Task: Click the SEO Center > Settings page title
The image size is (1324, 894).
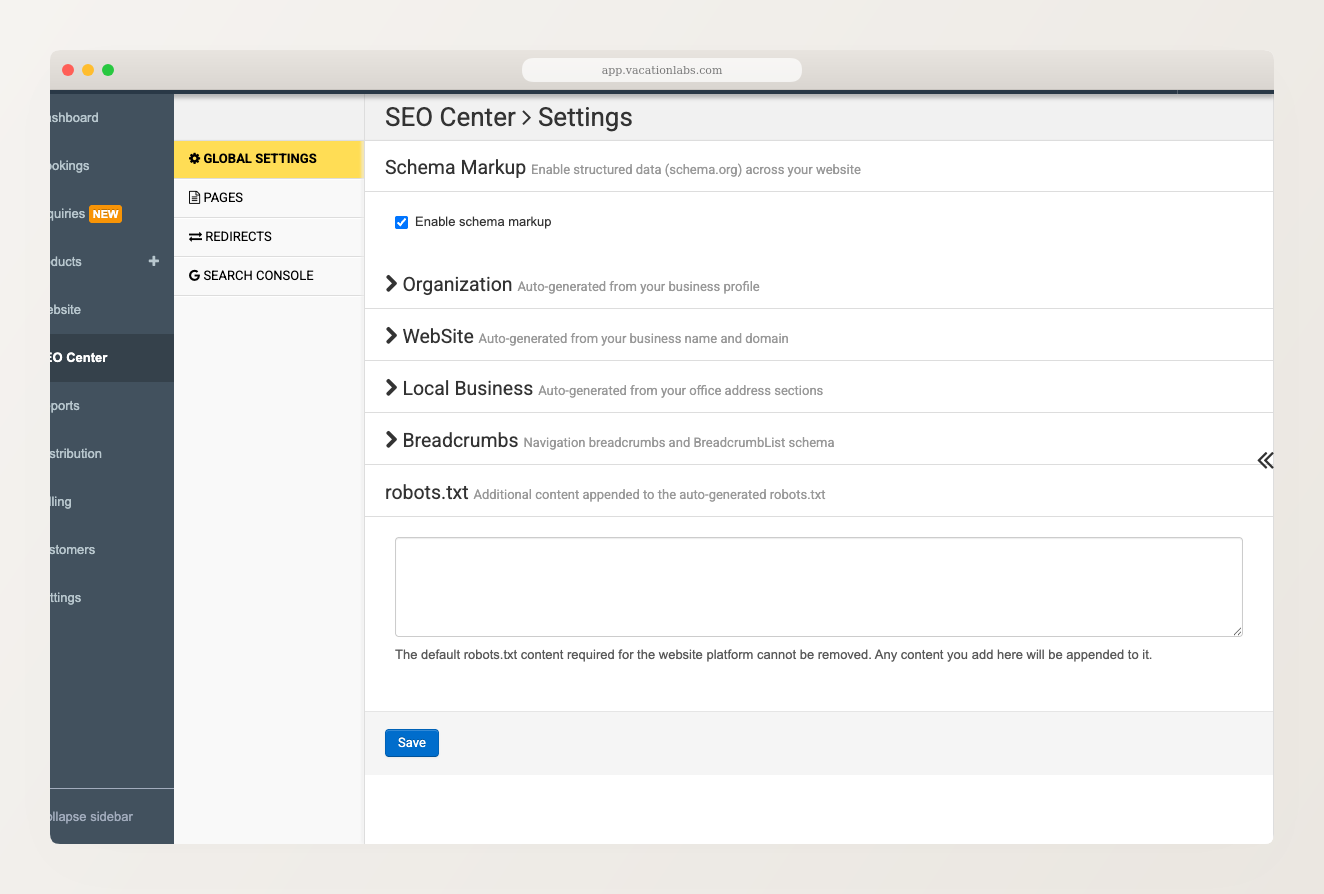Action: pyautogui.click(x=509, y=117)
